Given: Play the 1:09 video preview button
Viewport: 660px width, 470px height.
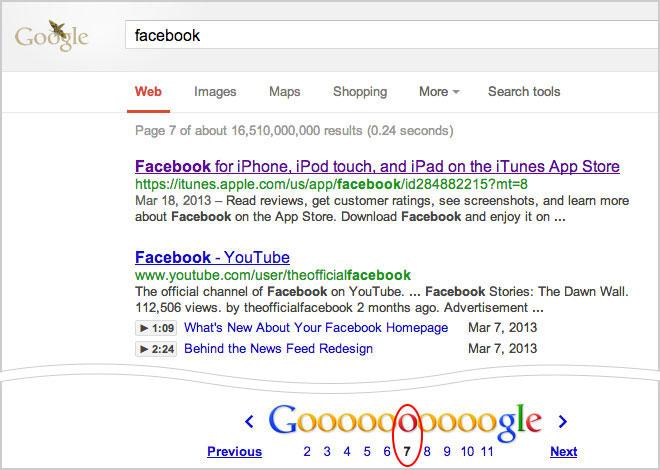Looking at the screenshot, I should (156, 328).
